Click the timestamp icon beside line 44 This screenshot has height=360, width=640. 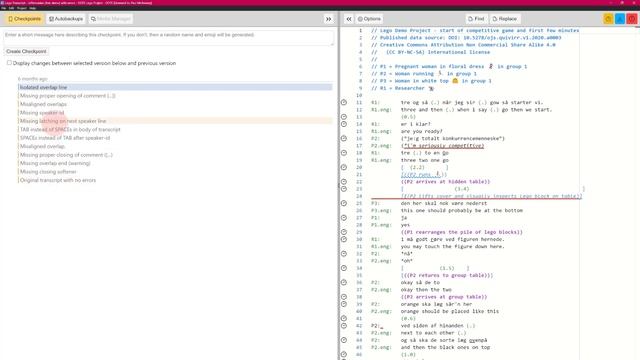[x=344, y=340]
